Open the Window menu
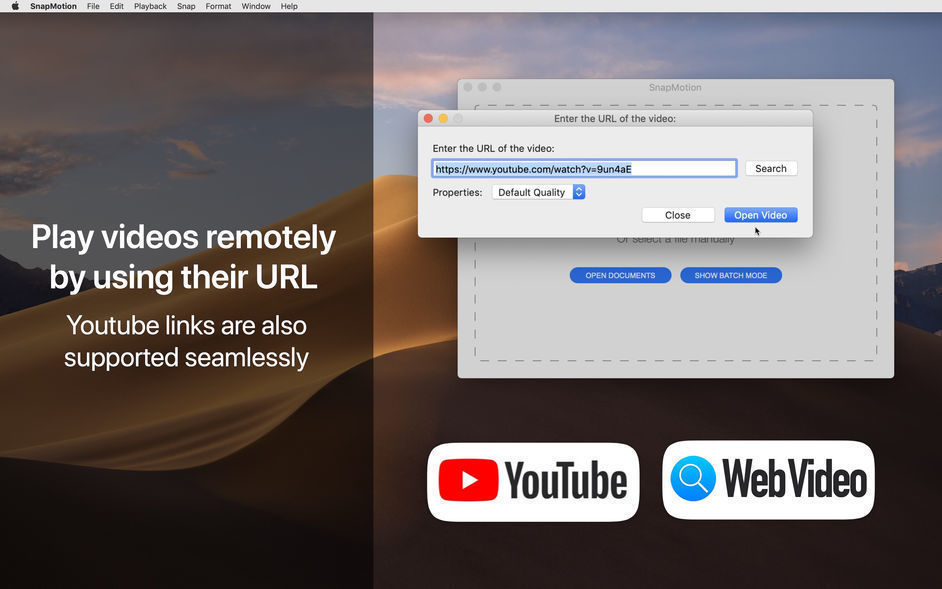 255,6
